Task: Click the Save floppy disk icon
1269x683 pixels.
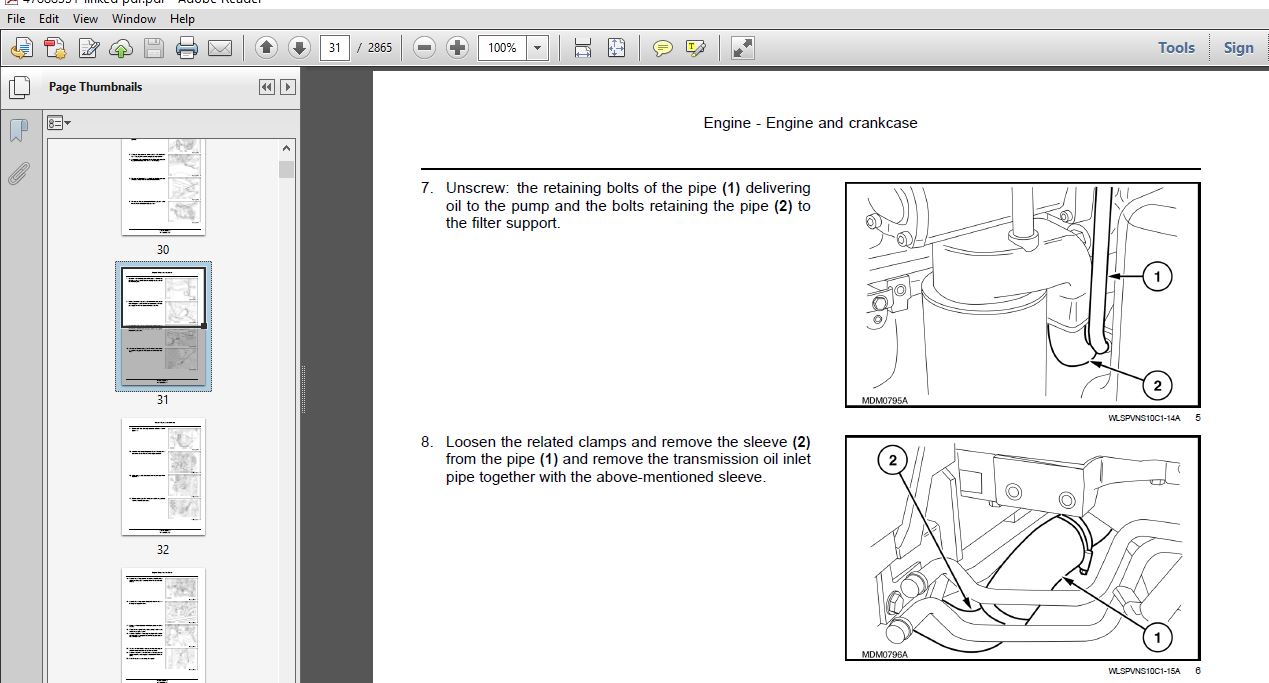Action: (154, 47)
